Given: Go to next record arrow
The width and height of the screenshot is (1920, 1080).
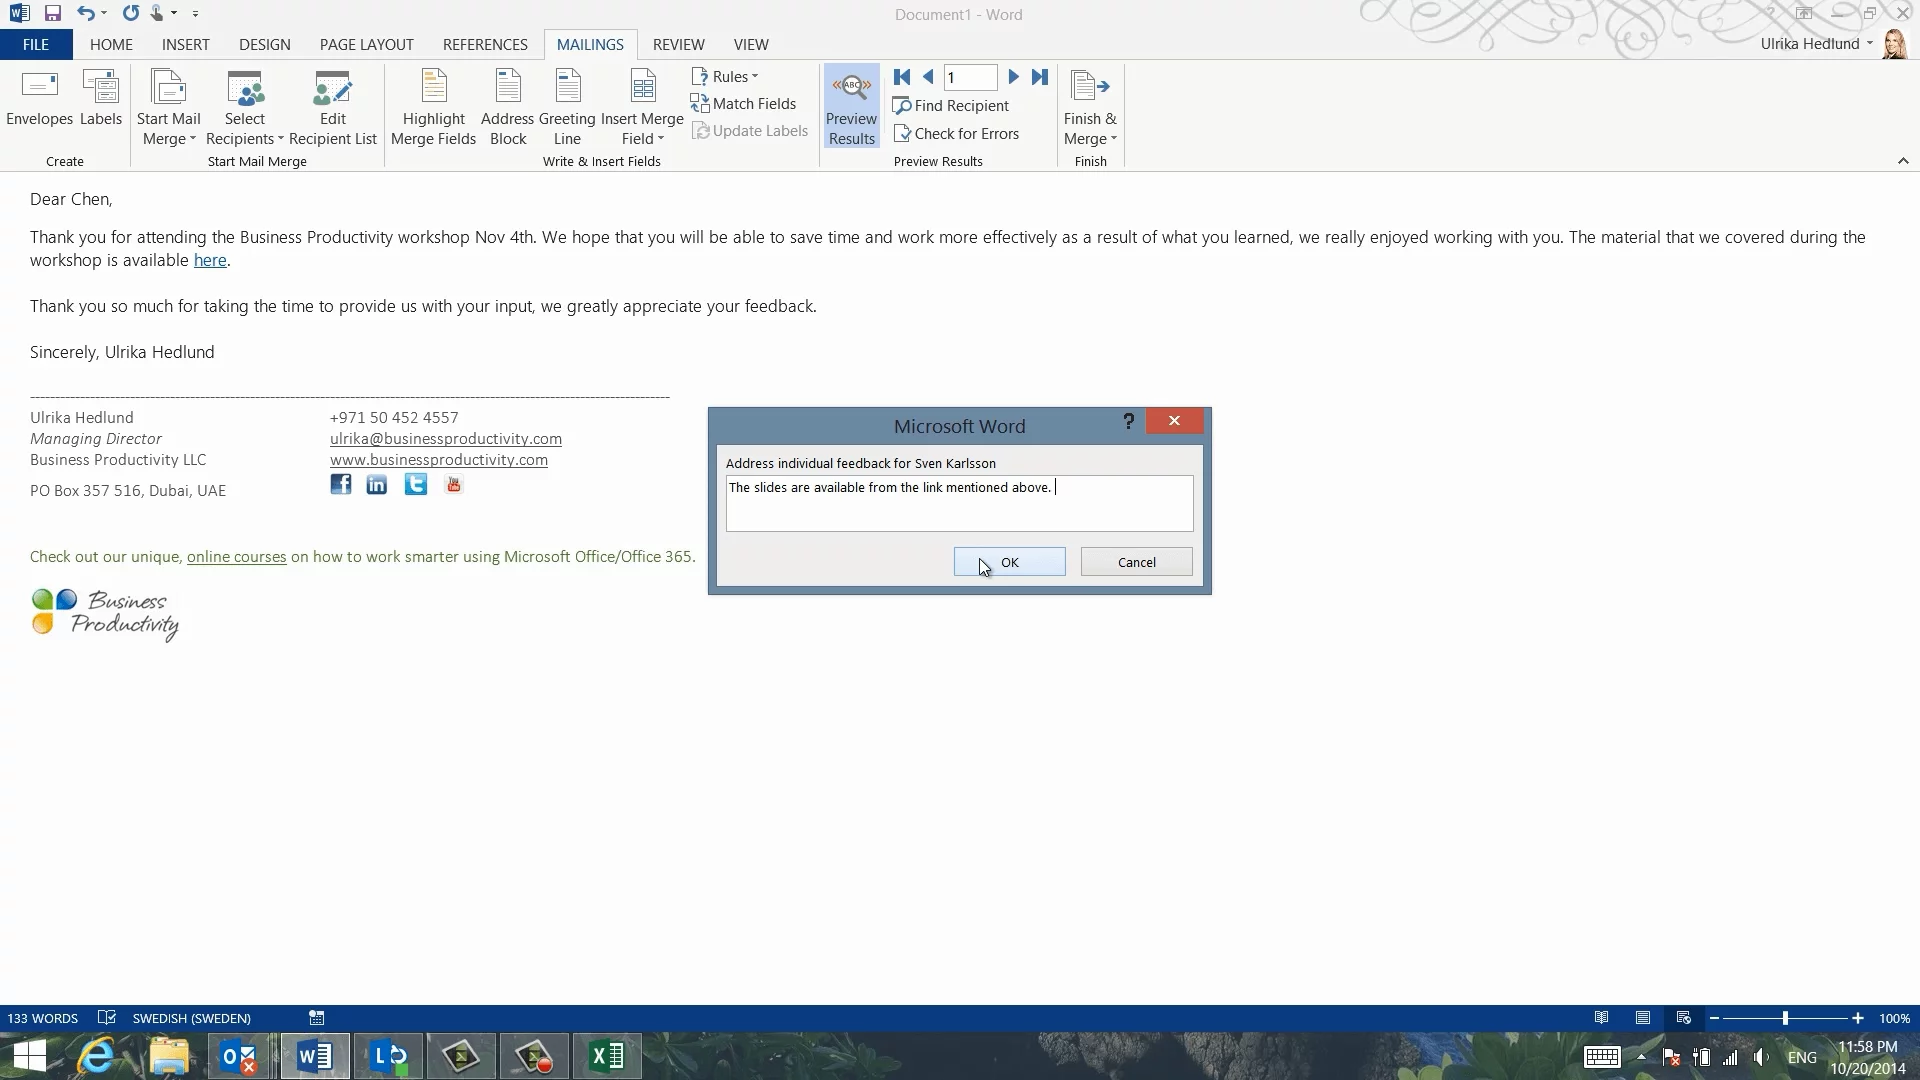Looking at the screenshot, I should point(1013,77).
